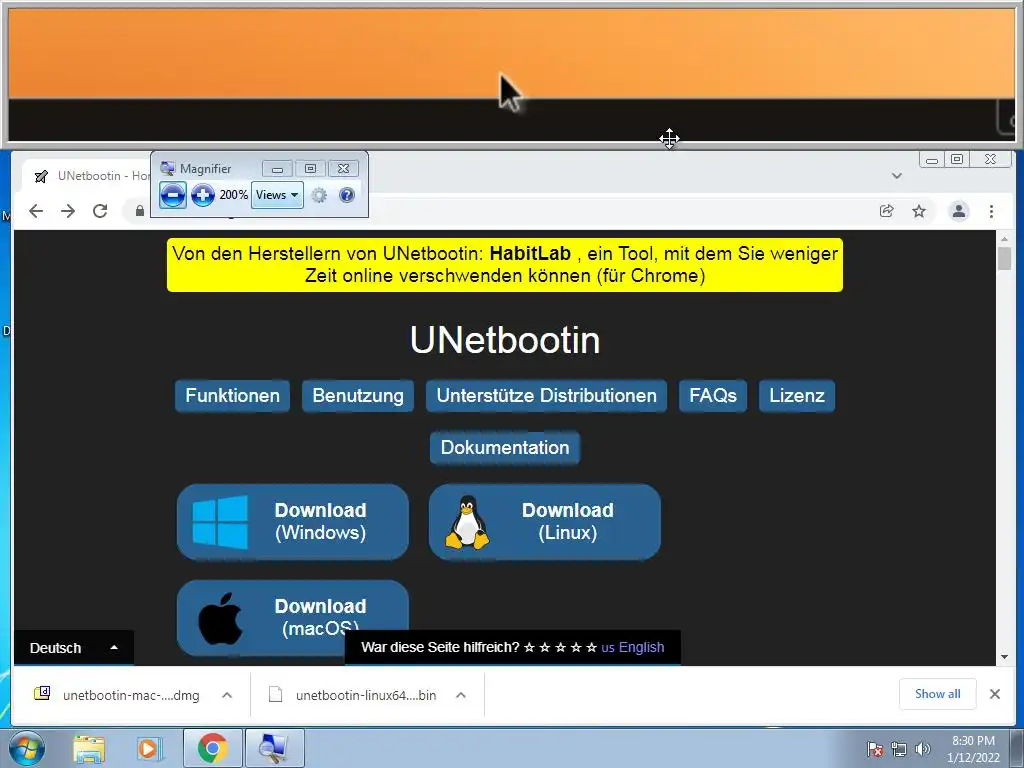Switch to Magnifier on the taskbar

274,748
